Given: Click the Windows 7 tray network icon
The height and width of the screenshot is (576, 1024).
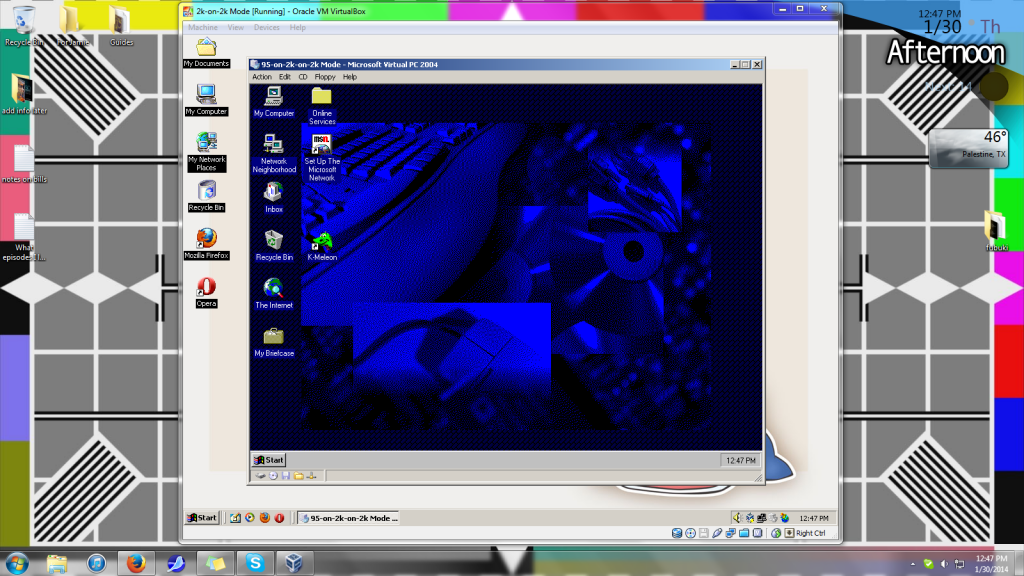Looking at the screenshot, I should (959, 564).
